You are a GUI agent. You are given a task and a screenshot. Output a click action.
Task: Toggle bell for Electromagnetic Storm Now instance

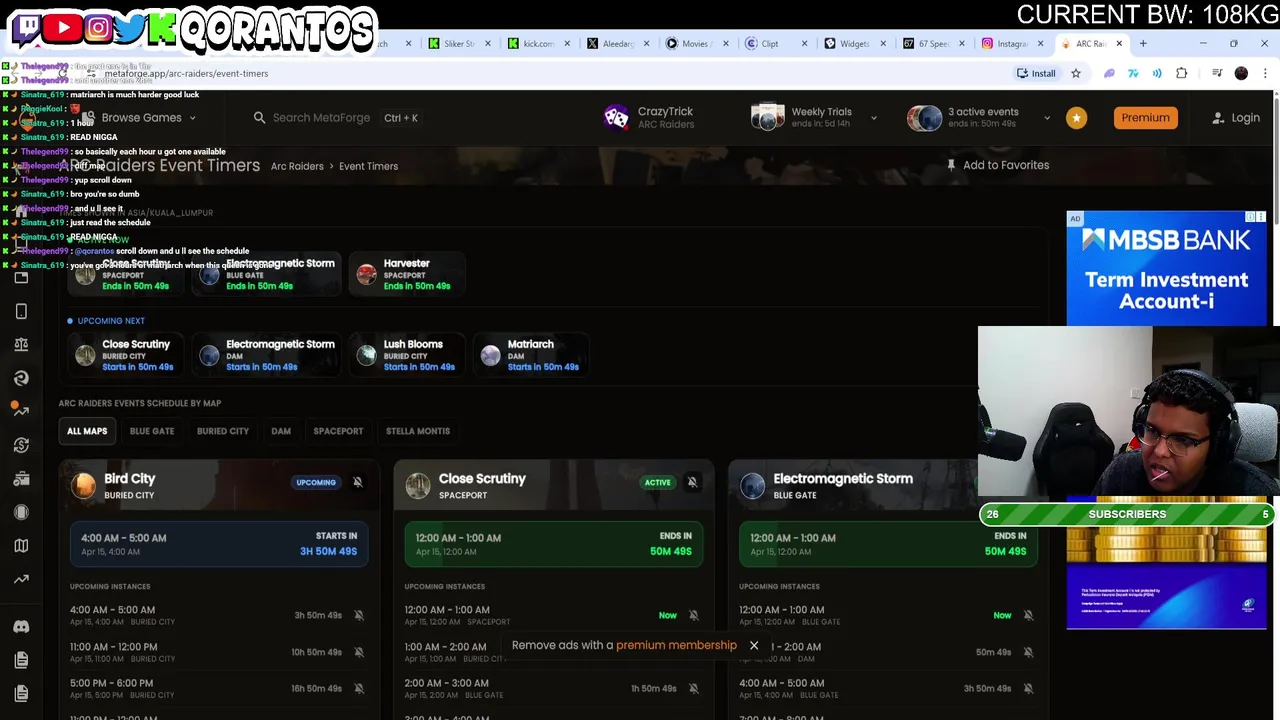tap(1028, 615)
